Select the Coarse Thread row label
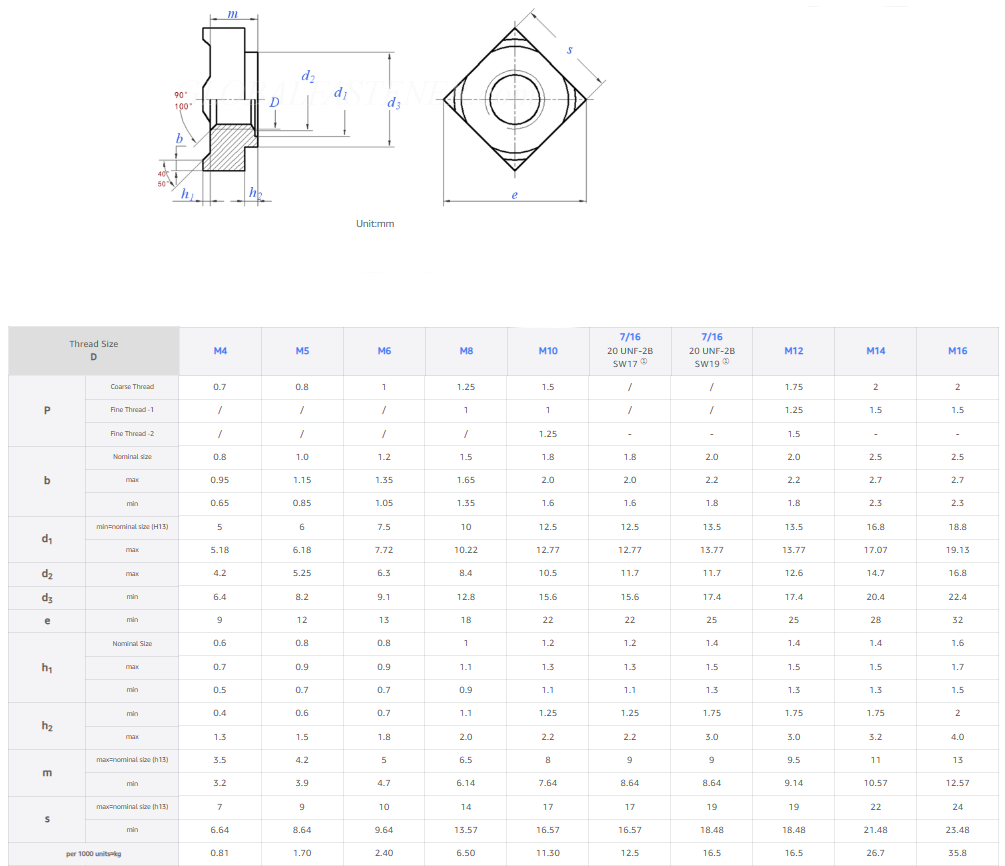The width and height of the screenshot is (1005, 866). pos(132,387)
